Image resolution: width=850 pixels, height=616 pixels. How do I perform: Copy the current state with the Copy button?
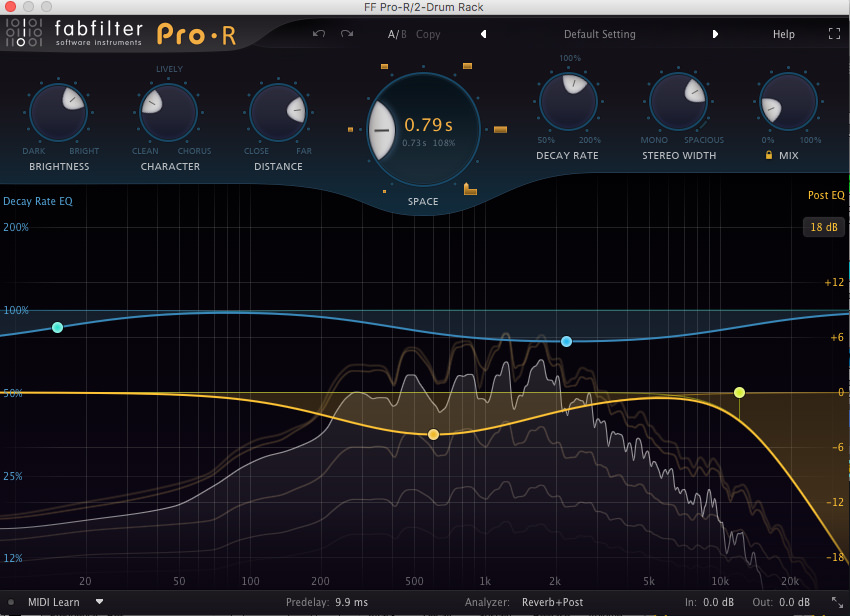(428, 34)
